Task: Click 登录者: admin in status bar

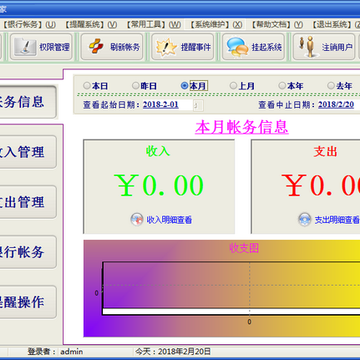Action: (55, 351)
